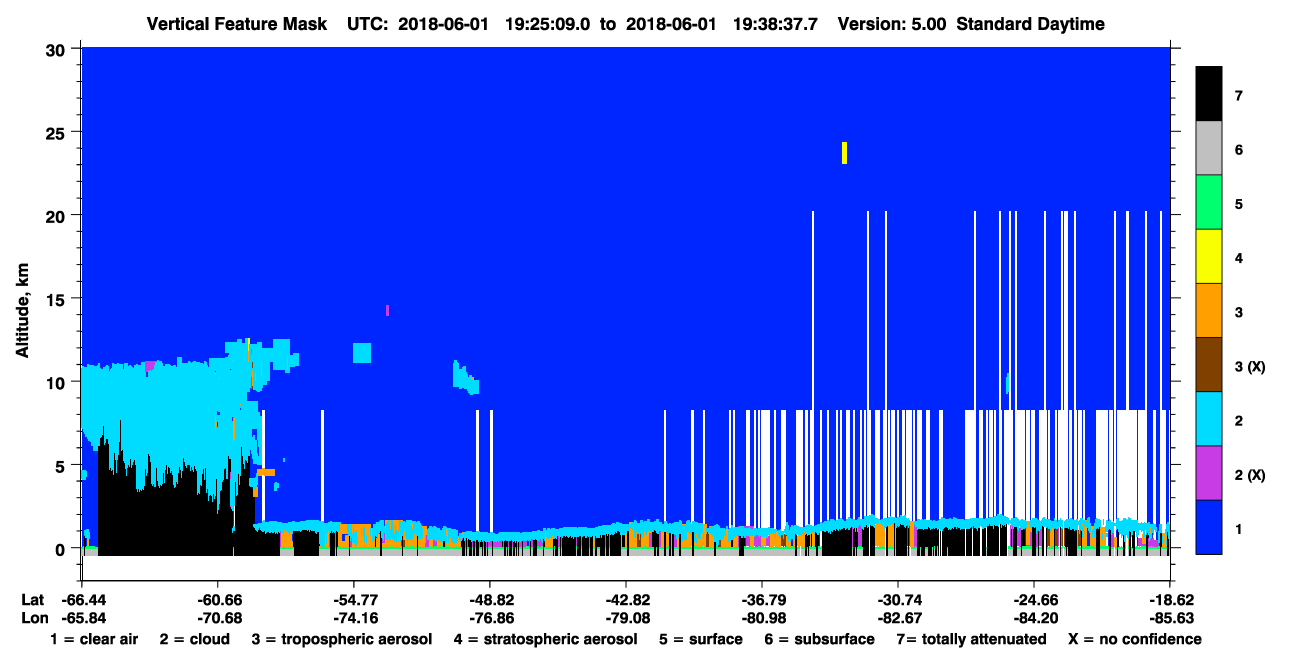Click the green surface legend swatch
The width and height of the screenshot is (1300, 667).
pos(1209,203)
